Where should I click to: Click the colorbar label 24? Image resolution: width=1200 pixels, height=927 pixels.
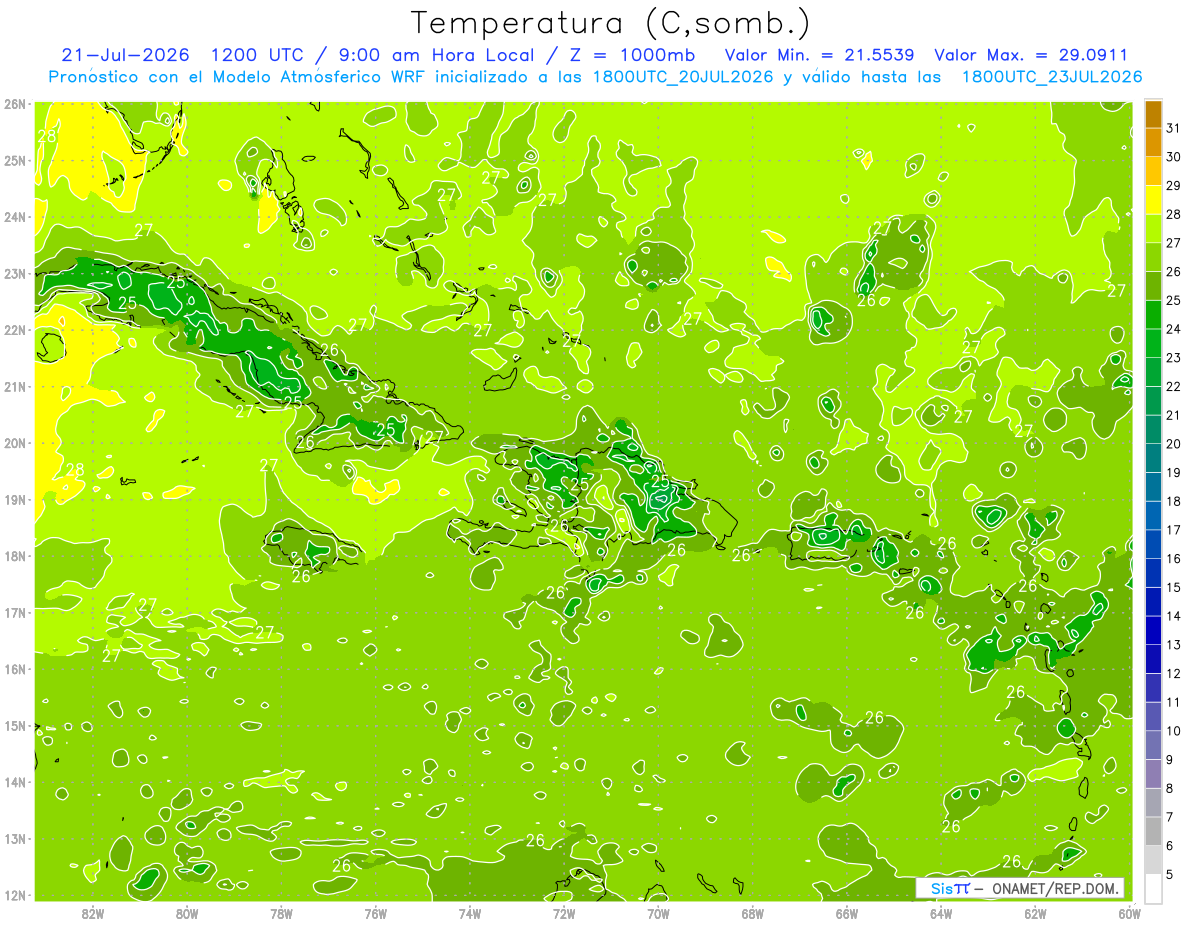pyautogui.click(x=1174, y=329)
